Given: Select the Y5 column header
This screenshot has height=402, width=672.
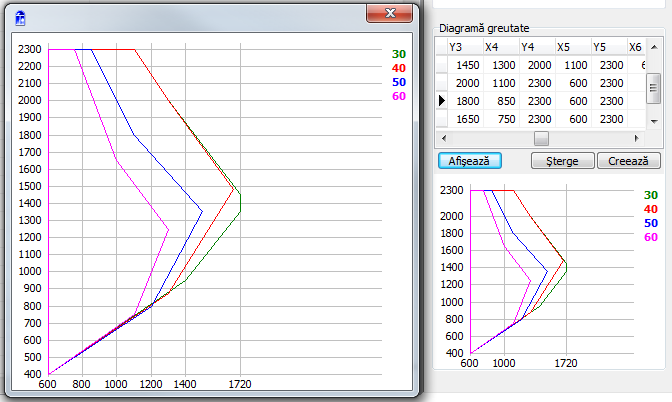Looking at the screenshot, I should click(x=609, y=47).
